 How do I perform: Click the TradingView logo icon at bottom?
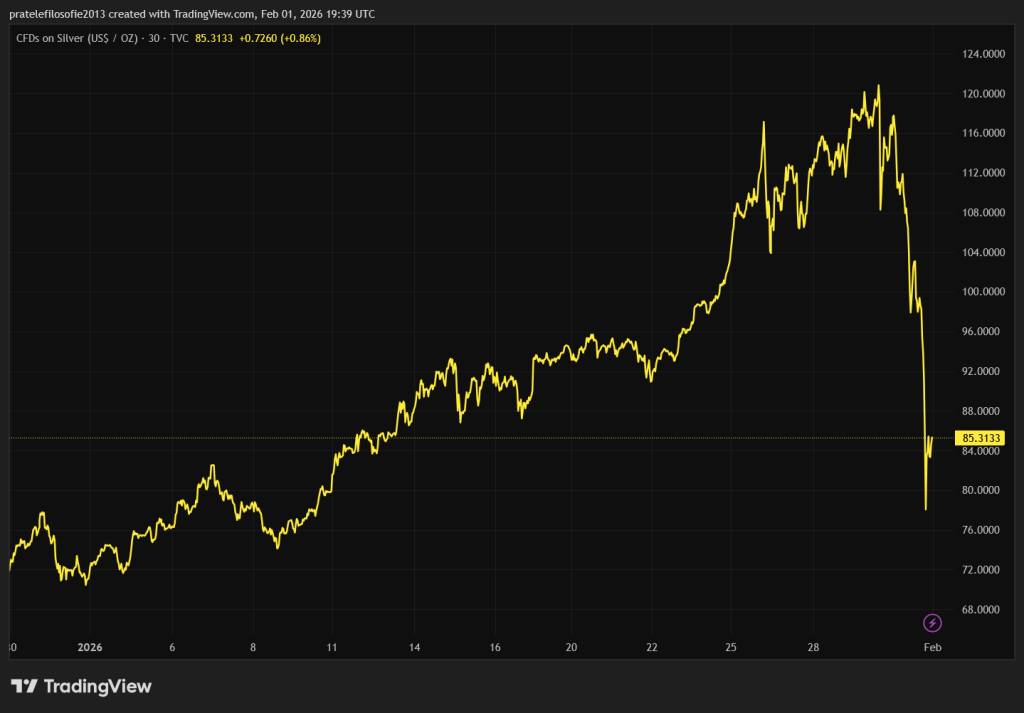(x=25, y=686)
